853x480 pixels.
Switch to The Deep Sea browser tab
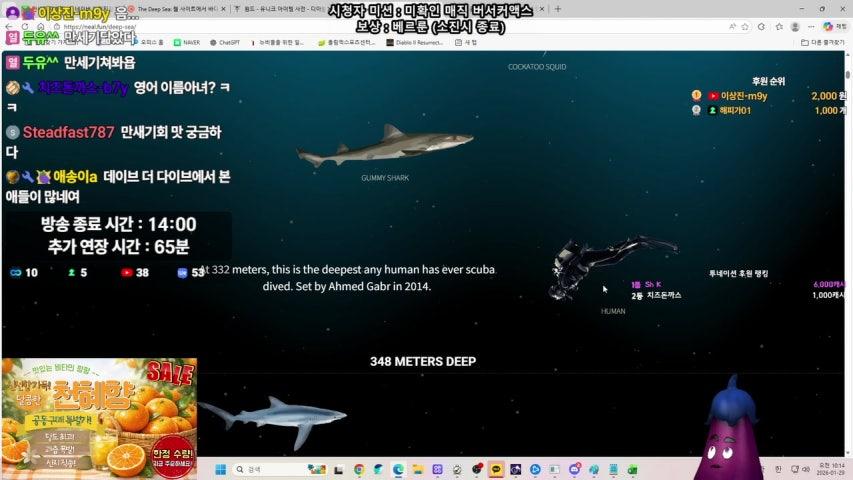point(177,9)
